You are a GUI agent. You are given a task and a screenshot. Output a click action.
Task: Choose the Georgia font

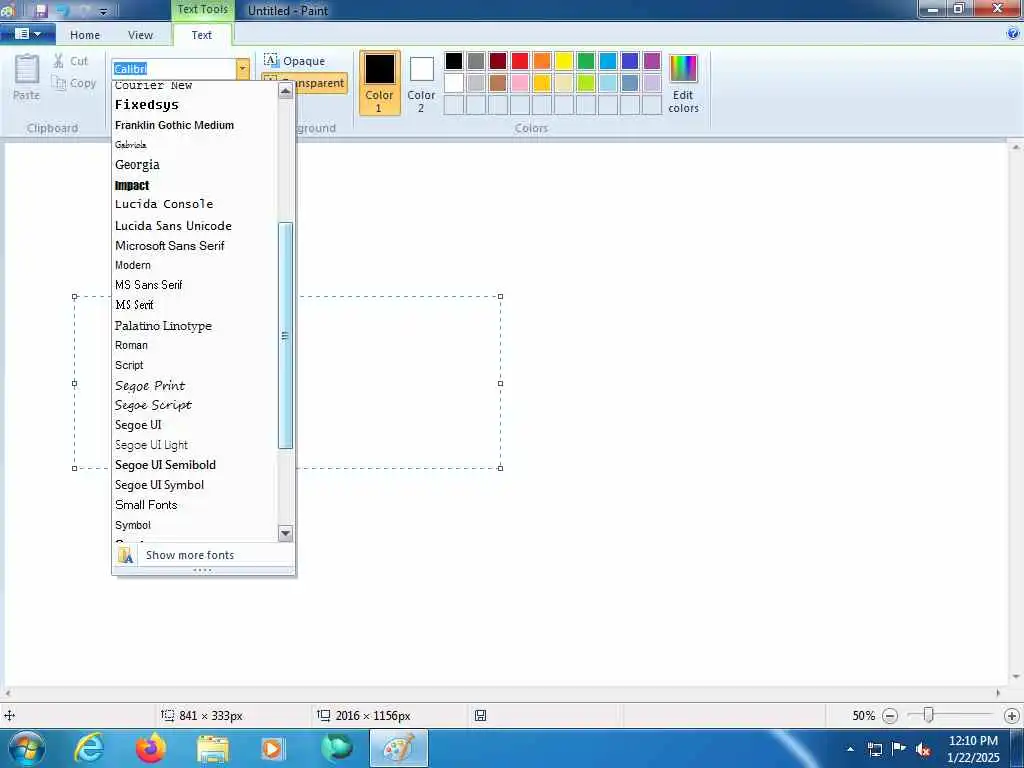pyautogui.click(x=195, y=165)
